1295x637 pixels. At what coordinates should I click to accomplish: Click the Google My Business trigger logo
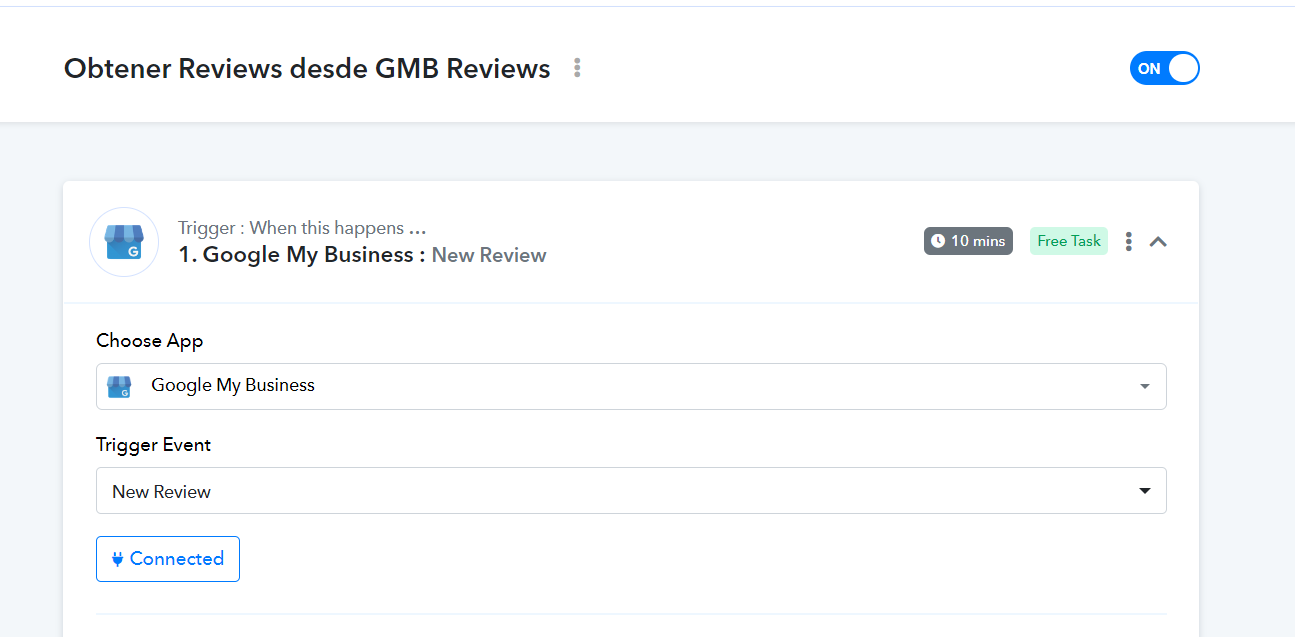124,242
